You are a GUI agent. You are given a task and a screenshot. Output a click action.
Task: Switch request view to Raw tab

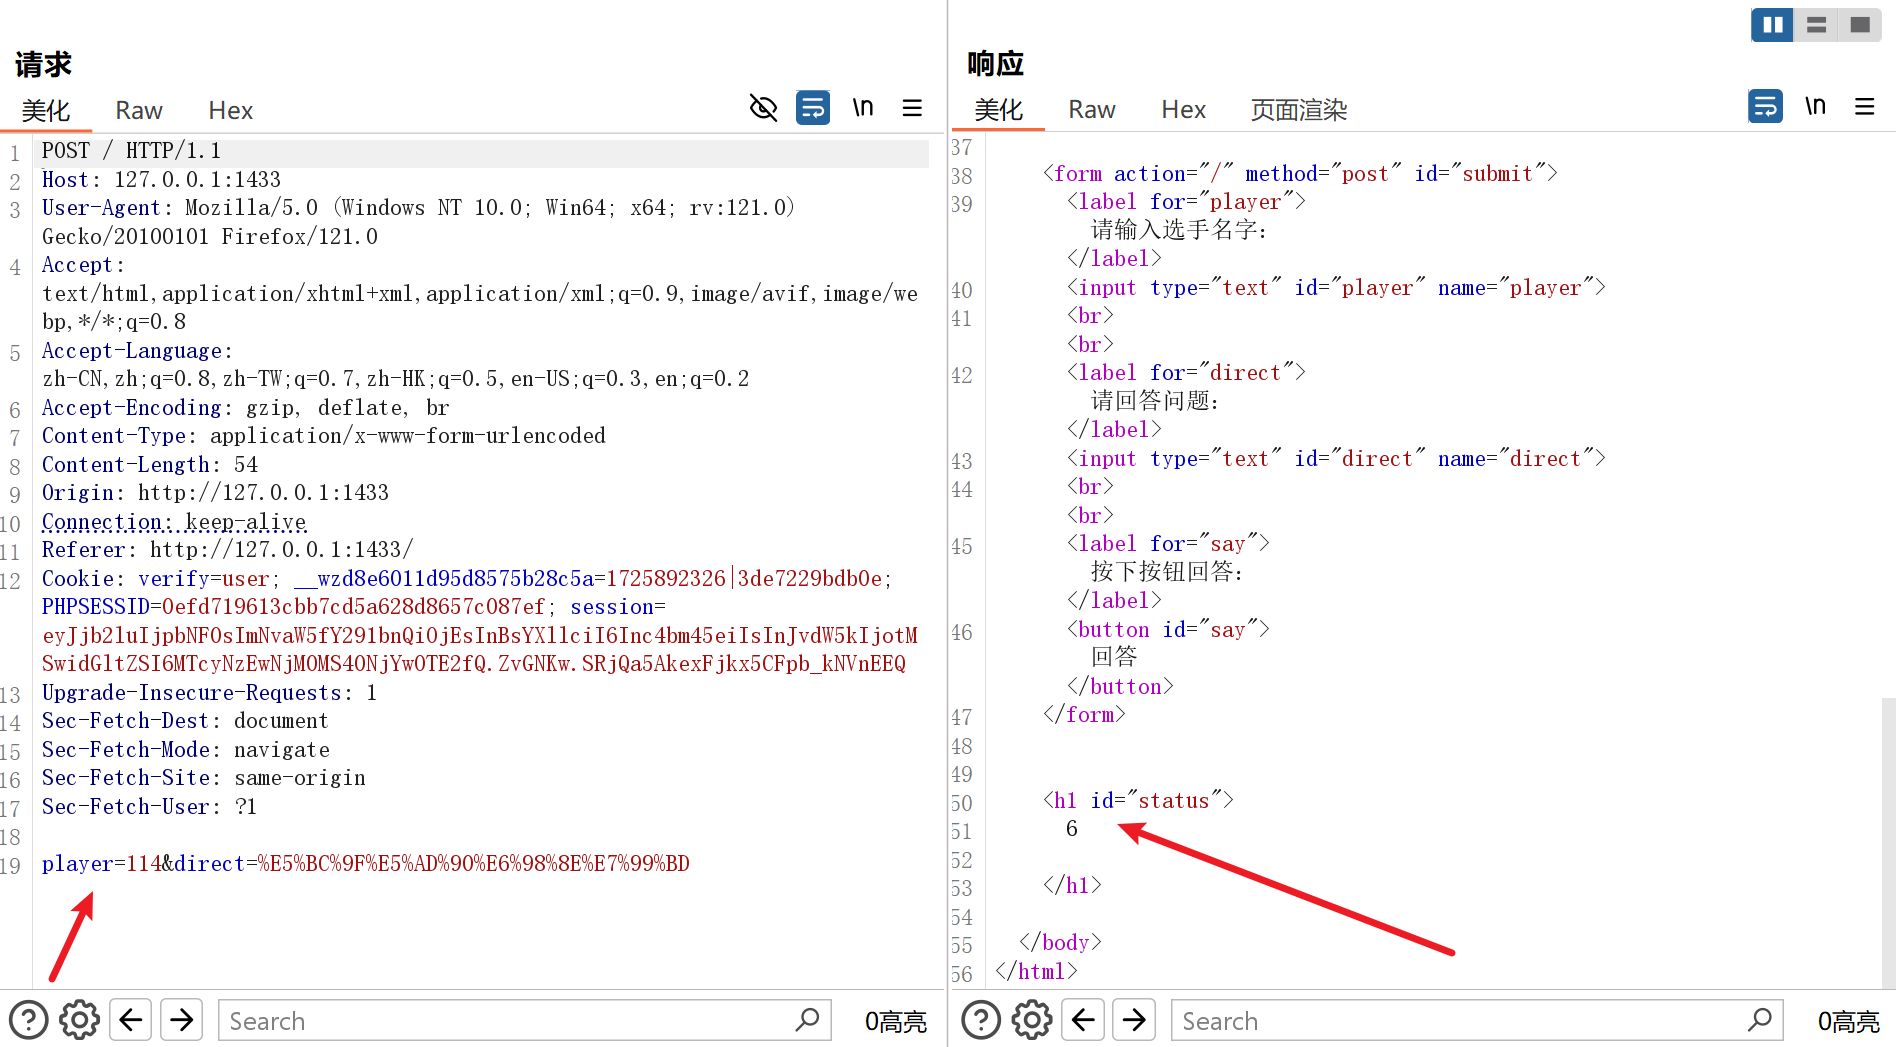tap(138, 110)
